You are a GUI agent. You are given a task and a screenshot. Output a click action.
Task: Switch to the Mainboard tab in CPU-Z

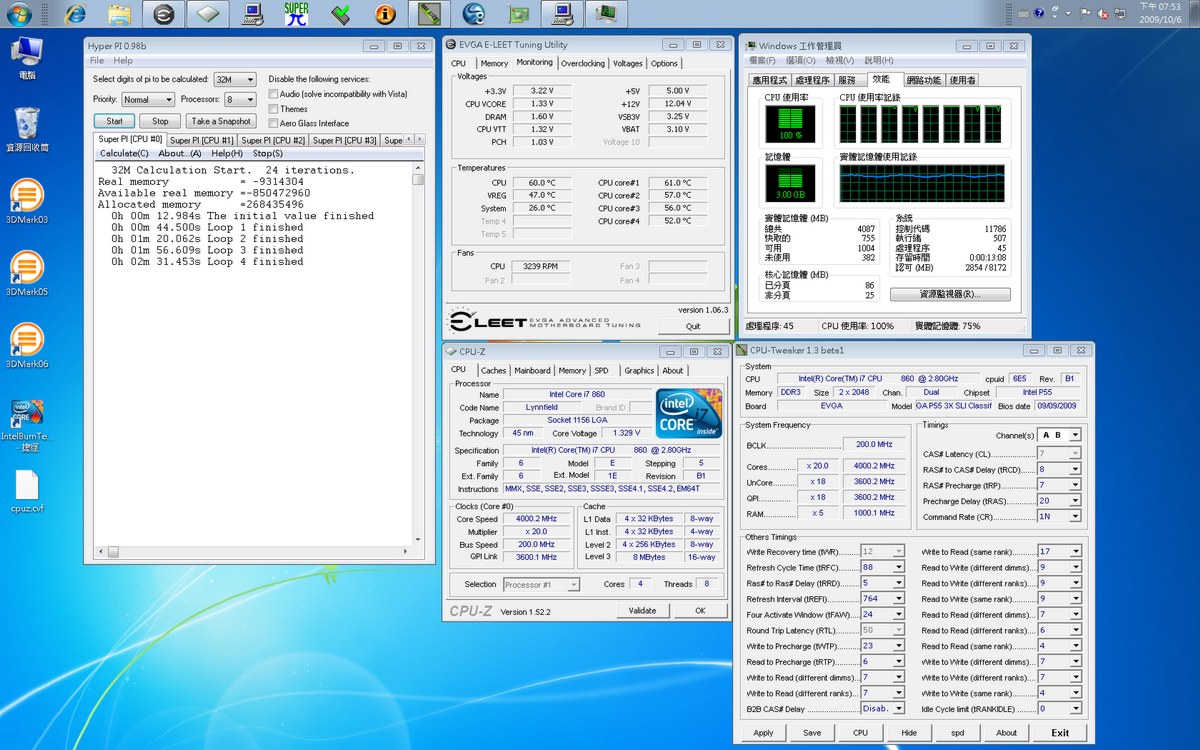pyautogui.click(x=532, y=371)
